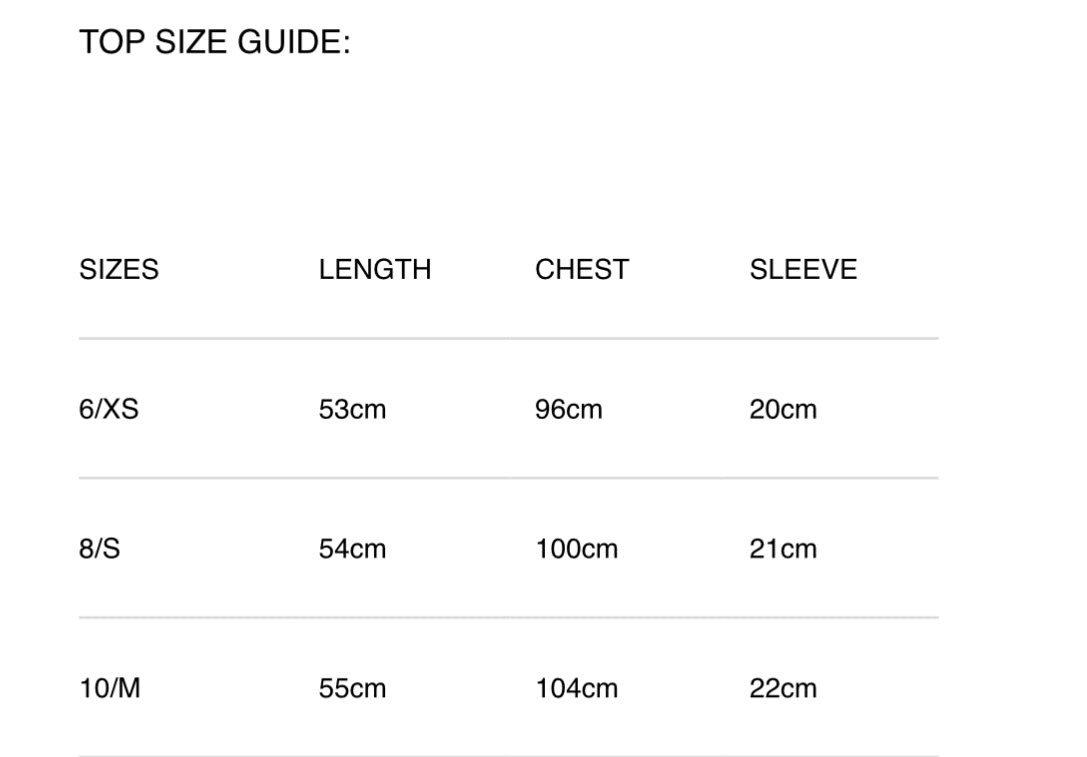Click the 22cm sleeve value

coord(783,688)
